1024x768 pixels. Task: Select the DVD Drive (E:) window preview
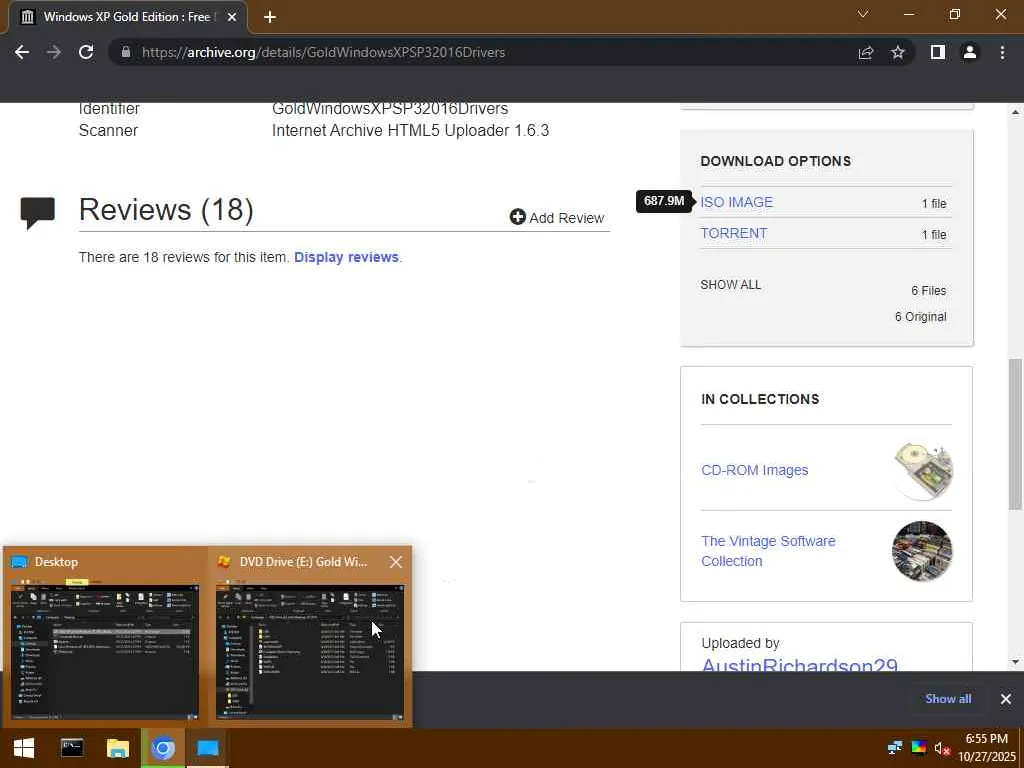coord(310,637)
